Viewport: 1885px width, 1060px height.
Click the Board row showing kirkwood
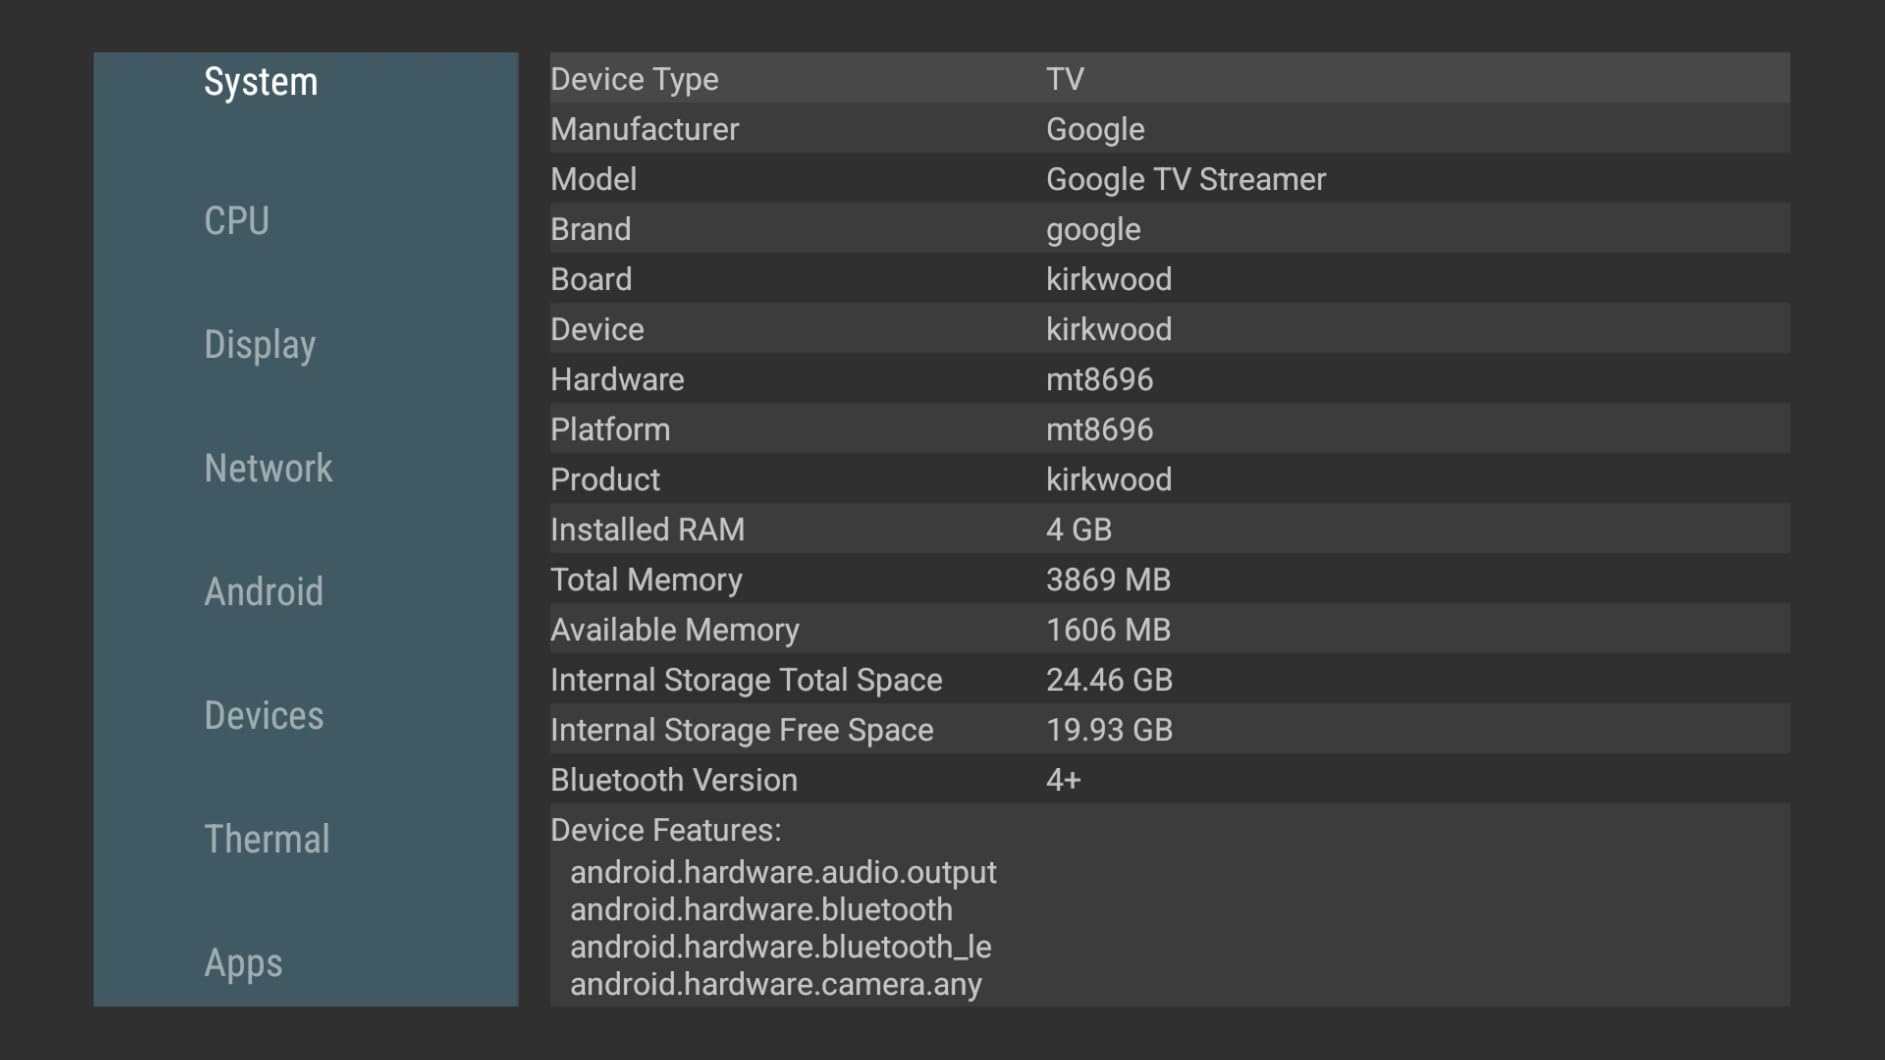coord(1100,278)
